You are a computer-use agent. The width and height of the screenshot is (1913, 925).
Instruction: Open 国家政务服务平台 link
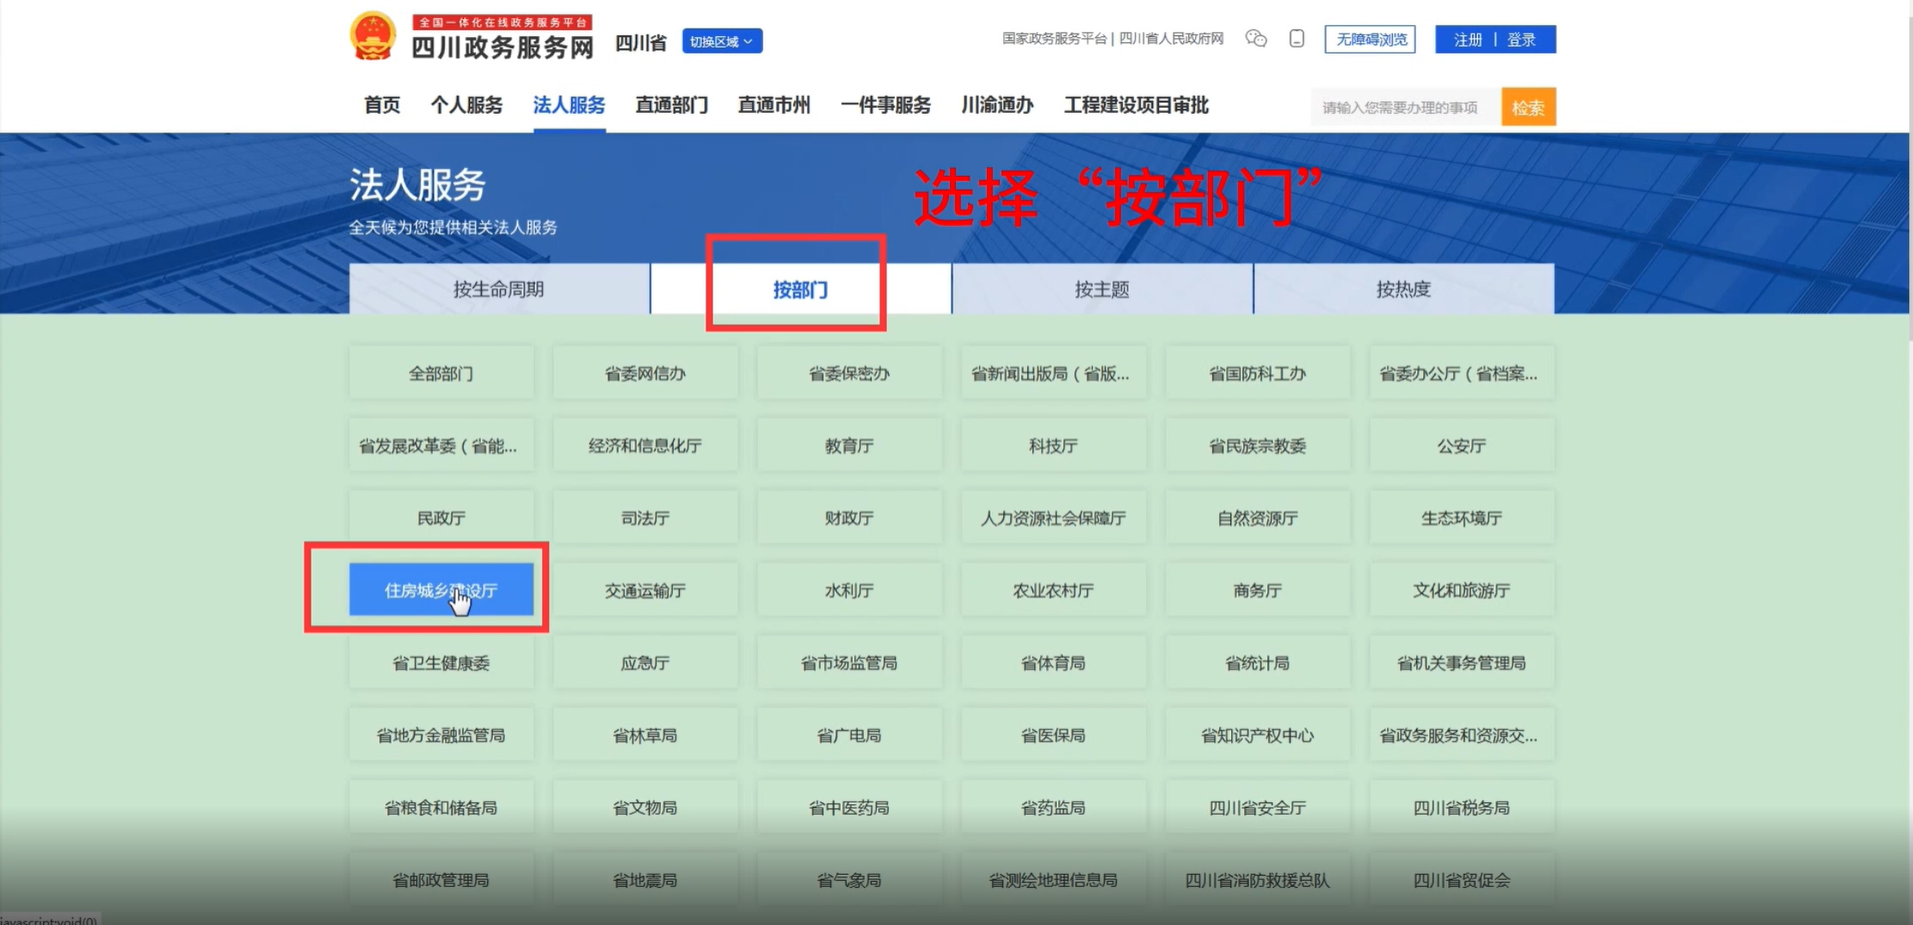click(x=1054, y=38)
